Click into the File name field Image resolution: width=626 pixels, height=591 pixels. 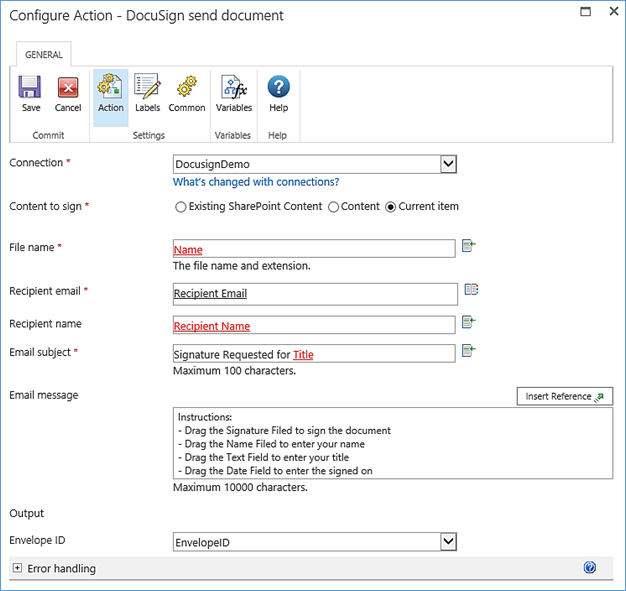(314, 248)
